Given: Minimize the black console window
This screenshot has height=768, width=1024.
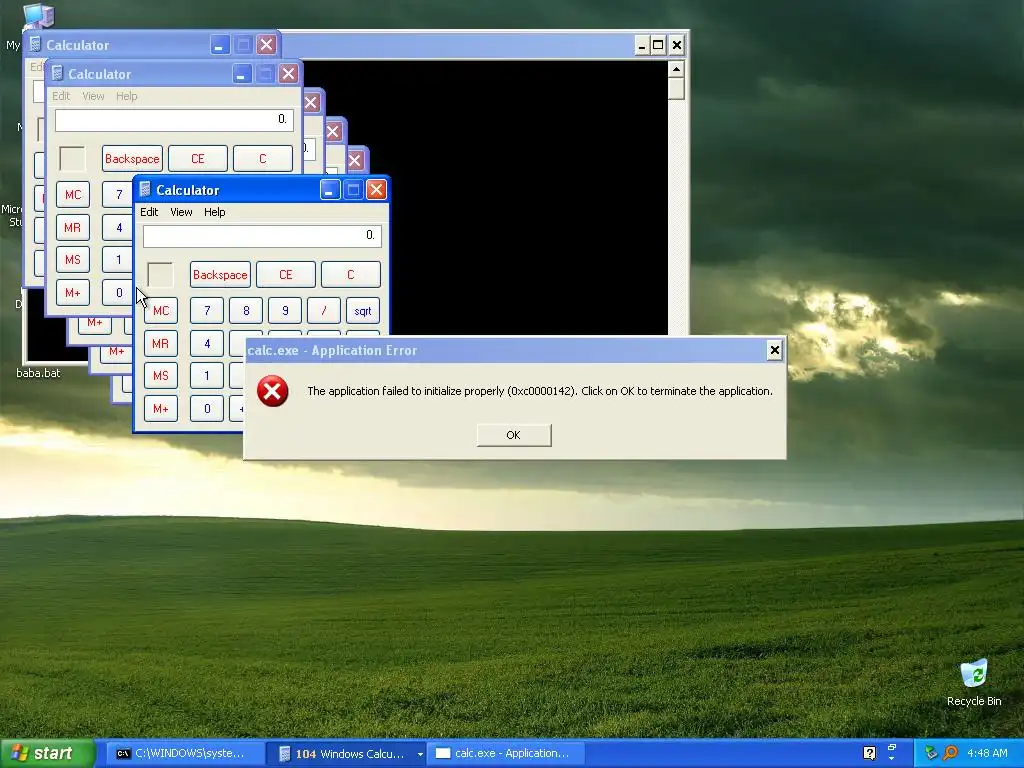Looking at the screenshot, I should click(x=642, y=45).
